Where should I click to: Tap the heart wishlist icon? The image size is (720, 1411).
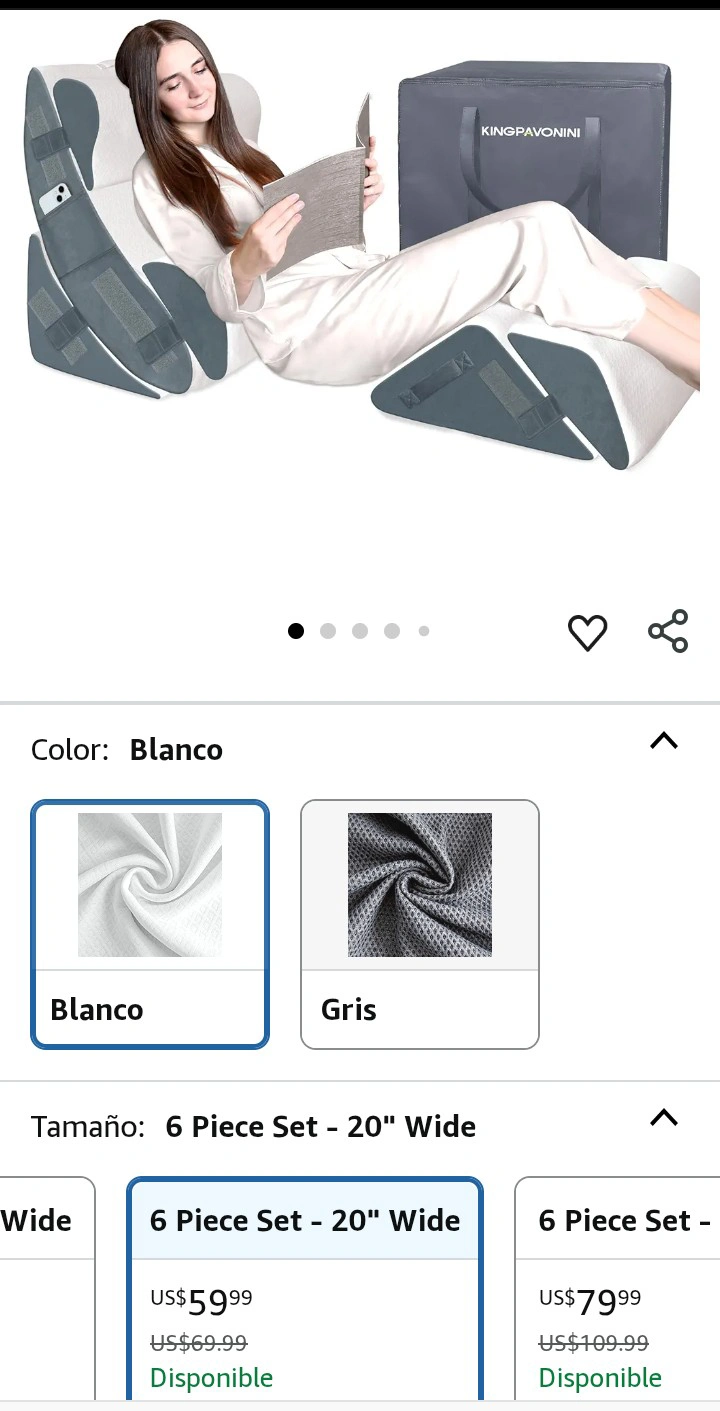click(587, 632)
